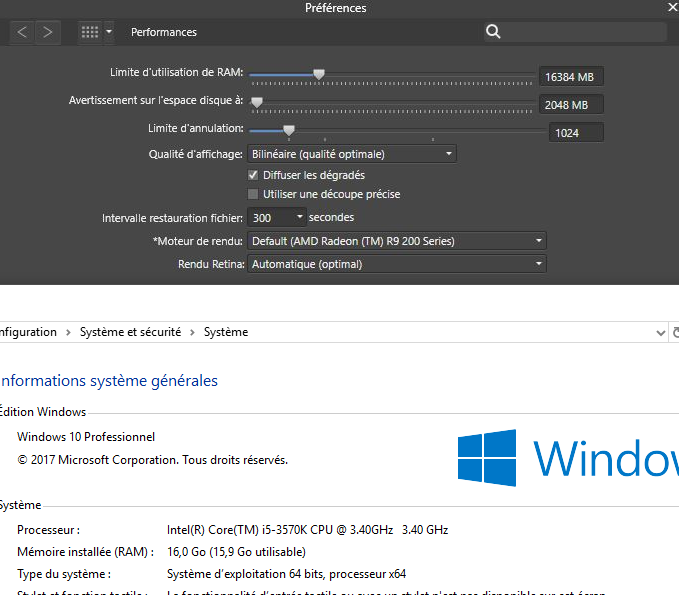This screenshot has height=595, width=679.
Task: Click the search magnifier icon
Action: pos(493,32)
